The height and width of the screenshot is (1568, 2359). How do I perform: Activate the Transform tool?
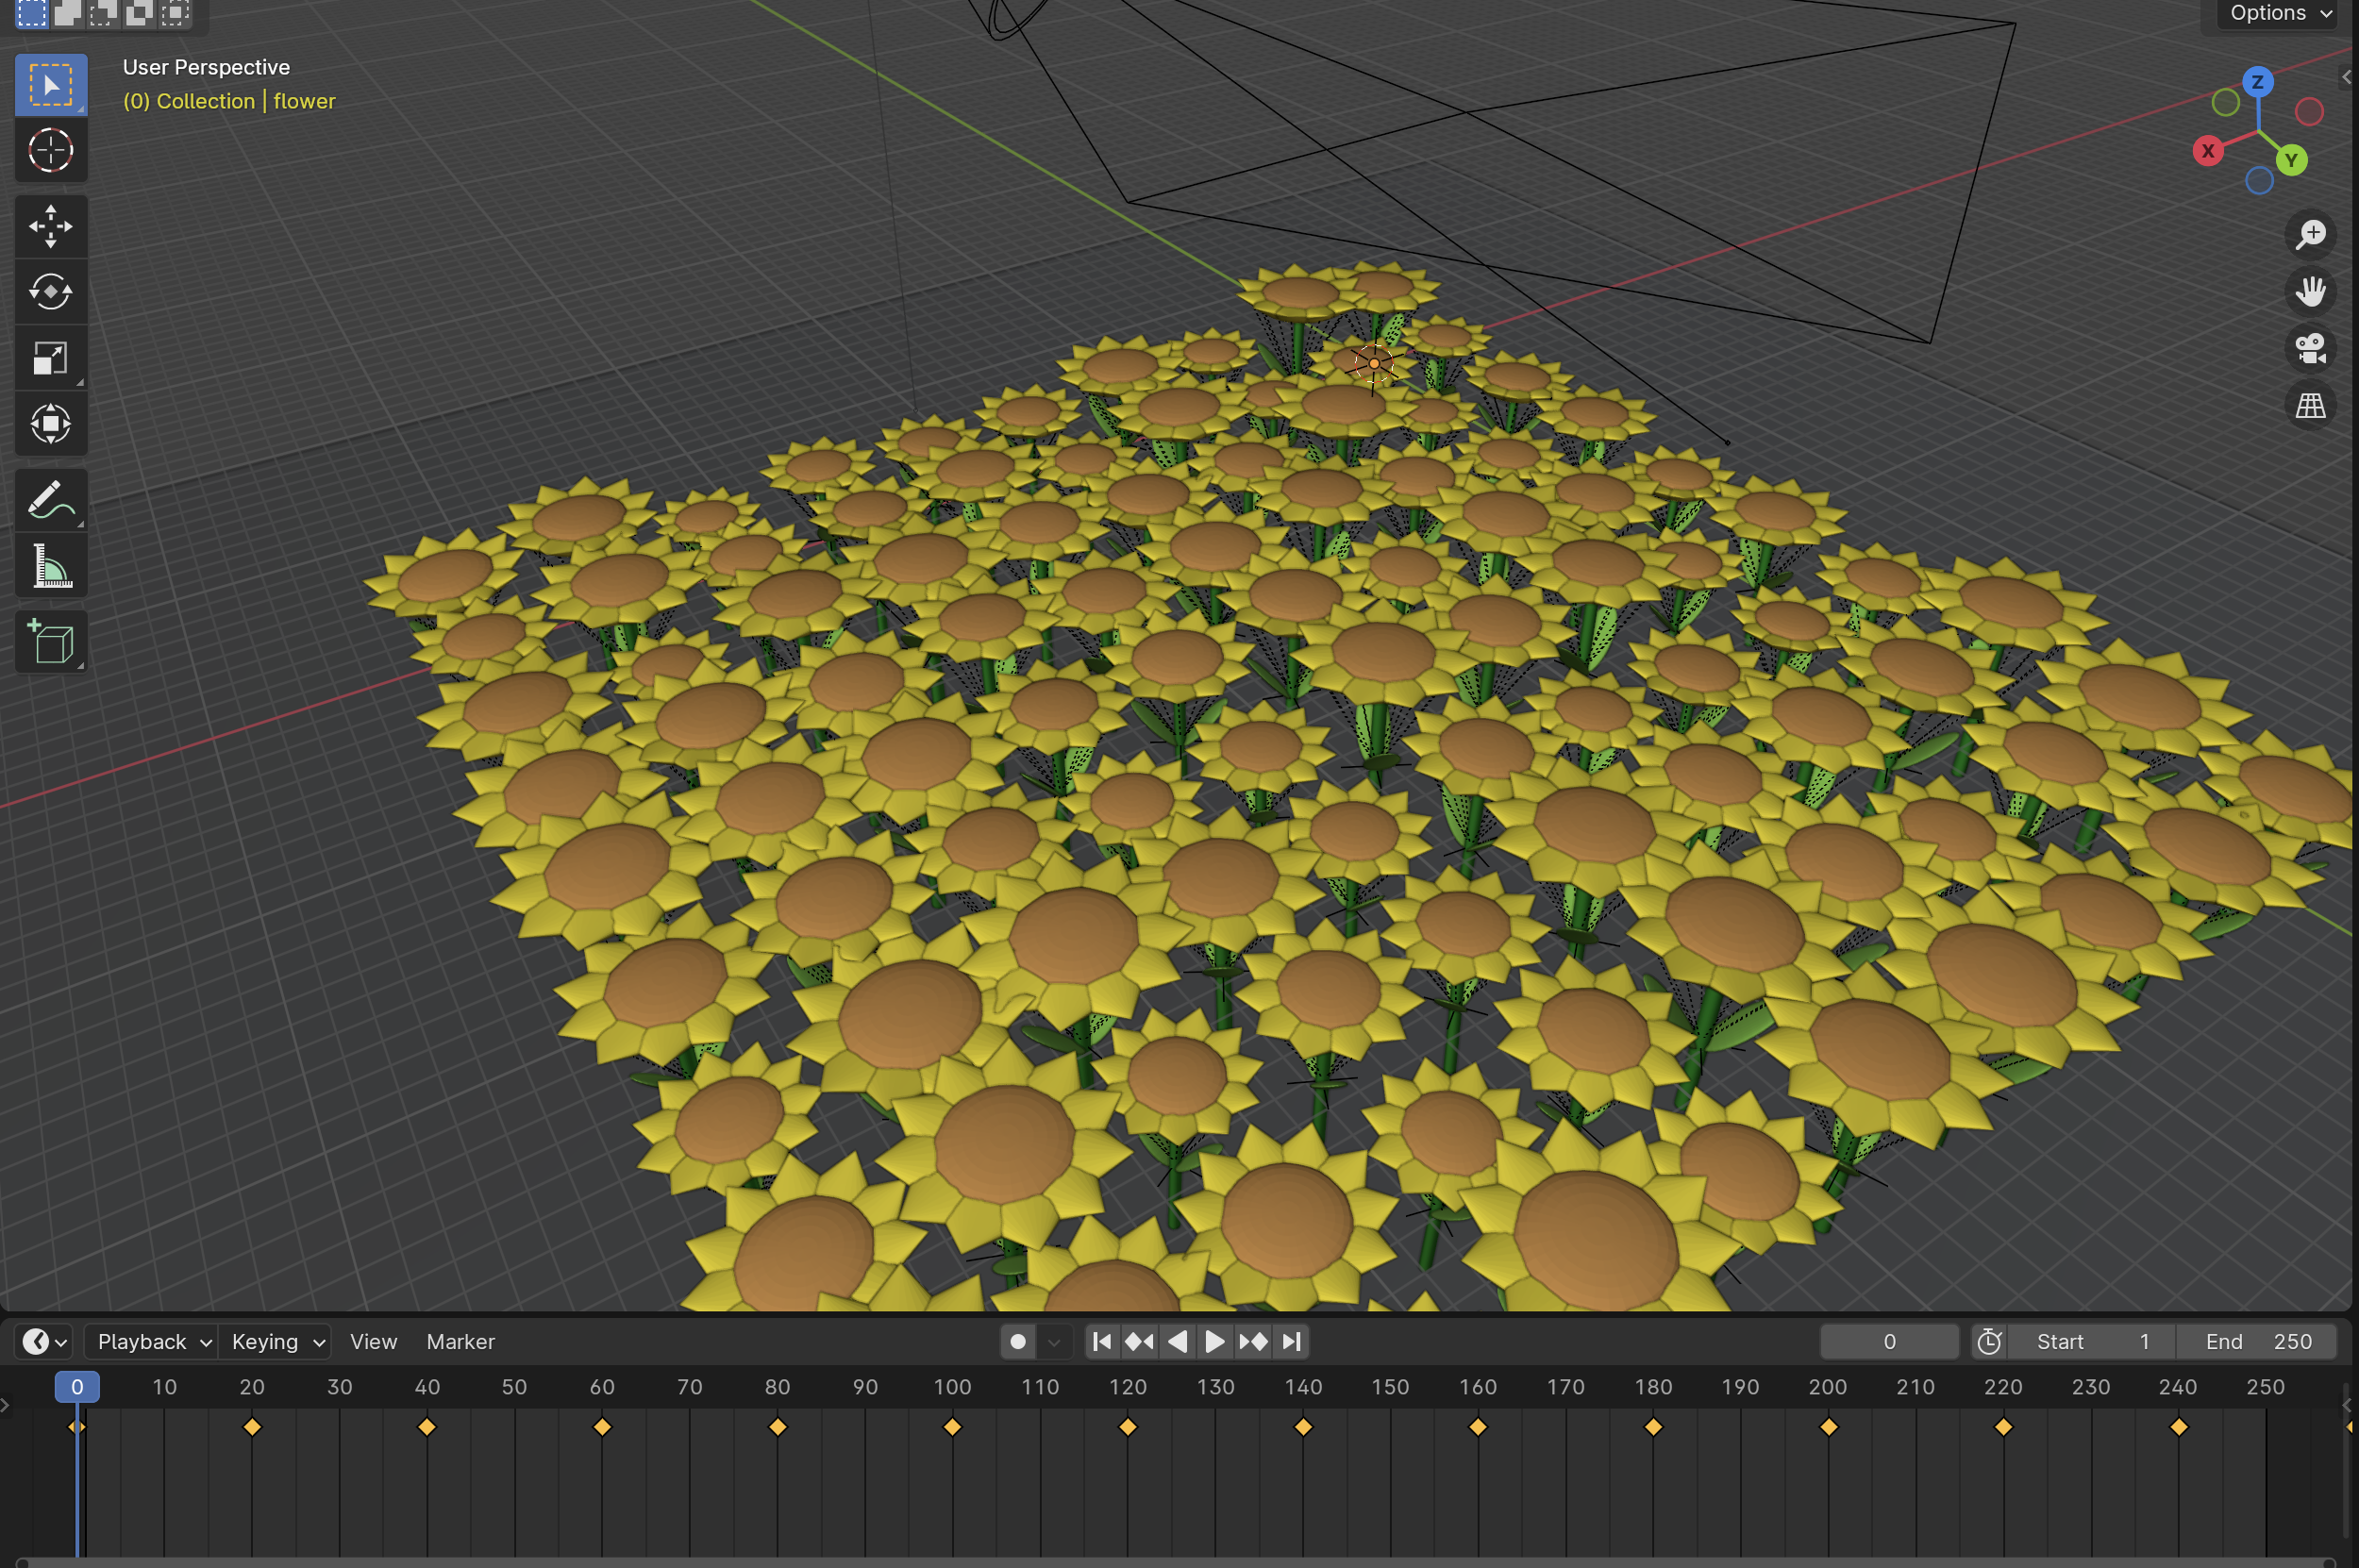click(51, 424)
